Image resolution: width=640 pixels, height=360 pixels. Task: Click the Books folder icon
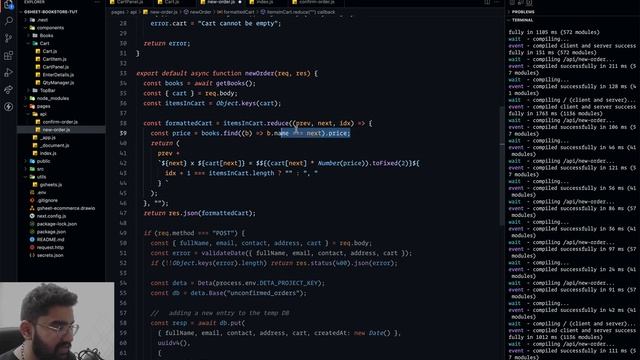[35, 36]
